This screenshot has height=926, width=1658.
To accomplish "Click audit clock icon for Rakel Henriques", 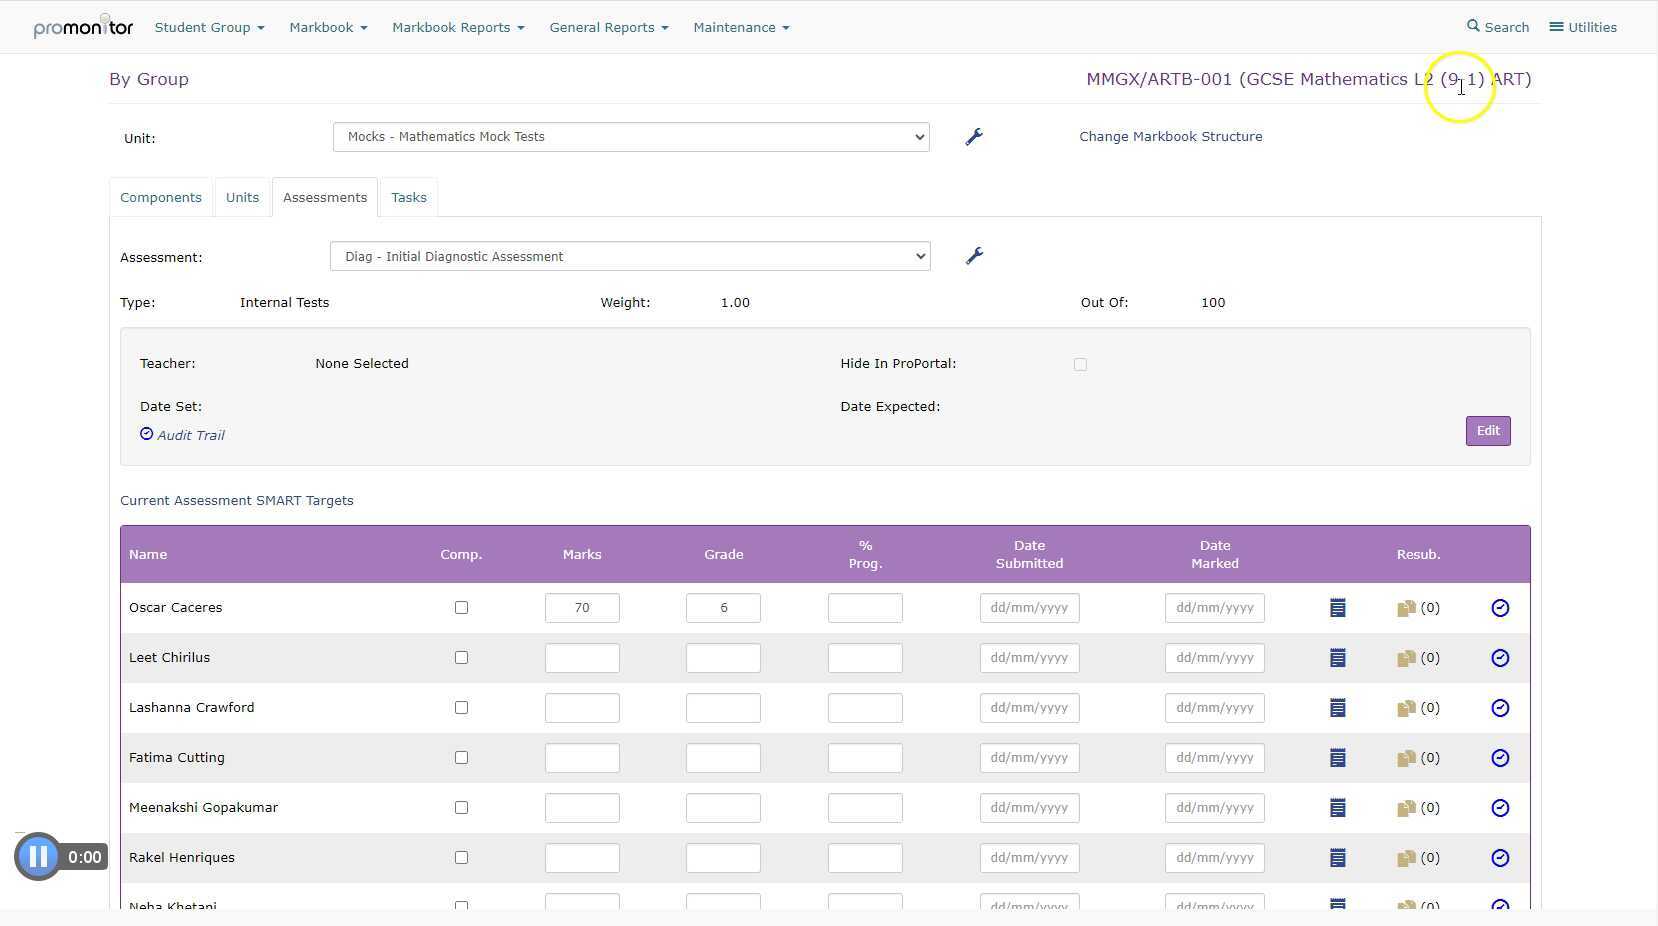I will point(1499,858).
